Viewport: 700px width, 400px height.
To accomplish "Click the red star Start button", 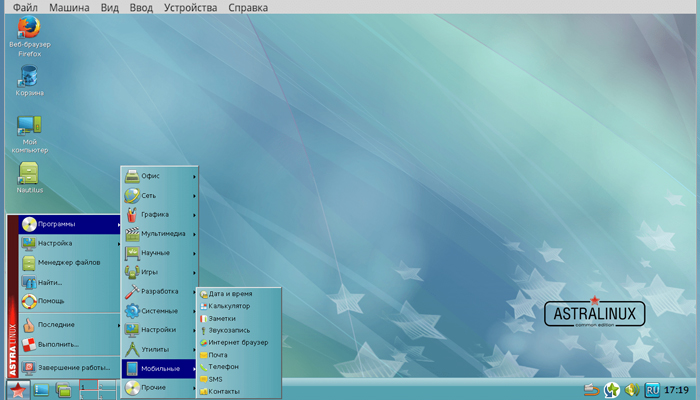I will [x=18, y=390].
